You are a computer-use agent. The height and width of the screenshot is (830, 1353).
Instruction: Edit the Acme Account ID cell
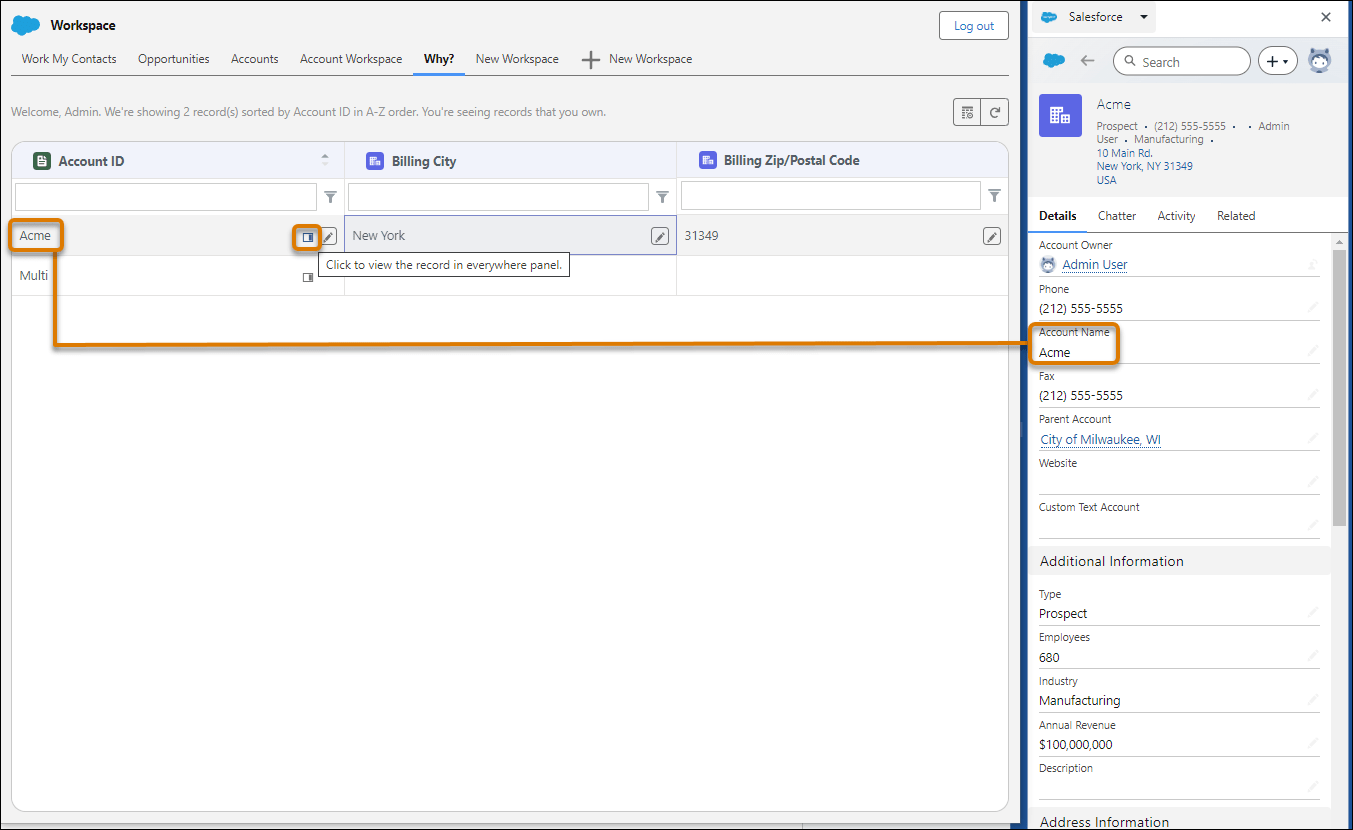click(x=329, y=237)
